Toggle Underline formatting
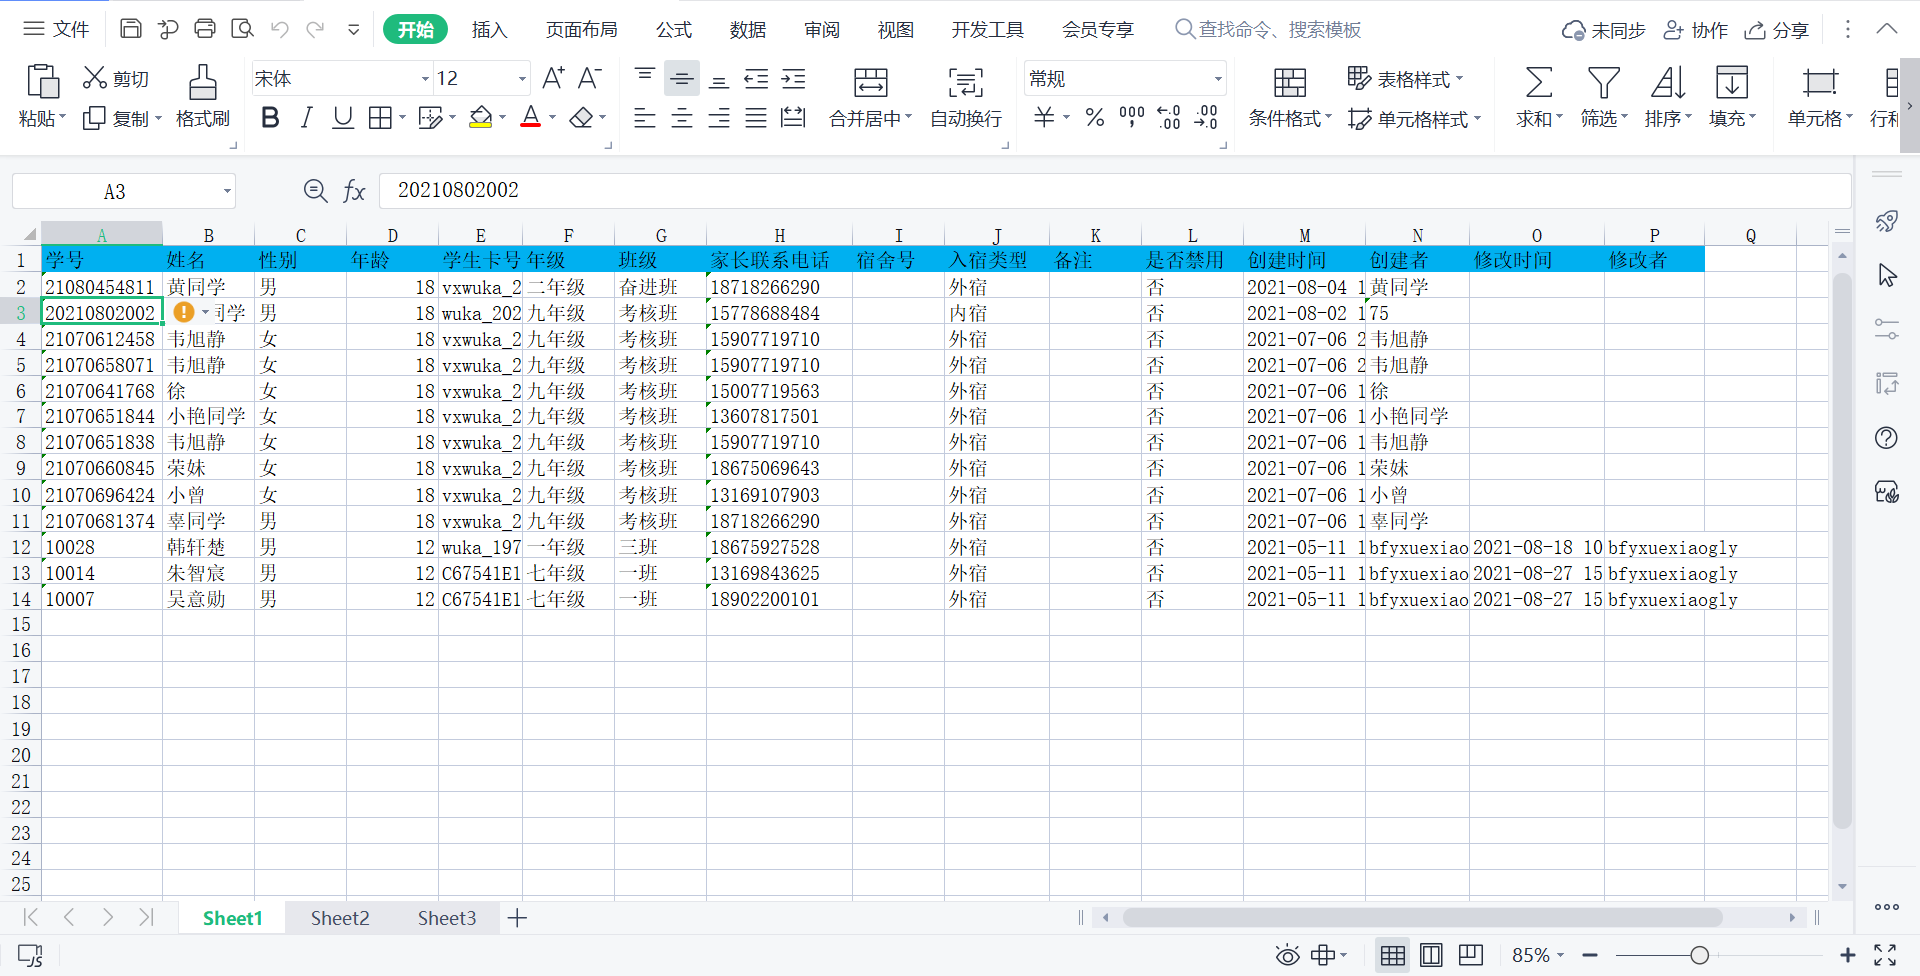Image resolution: width=1920 pixels, height=976 pixels. [x=343, y=118]
